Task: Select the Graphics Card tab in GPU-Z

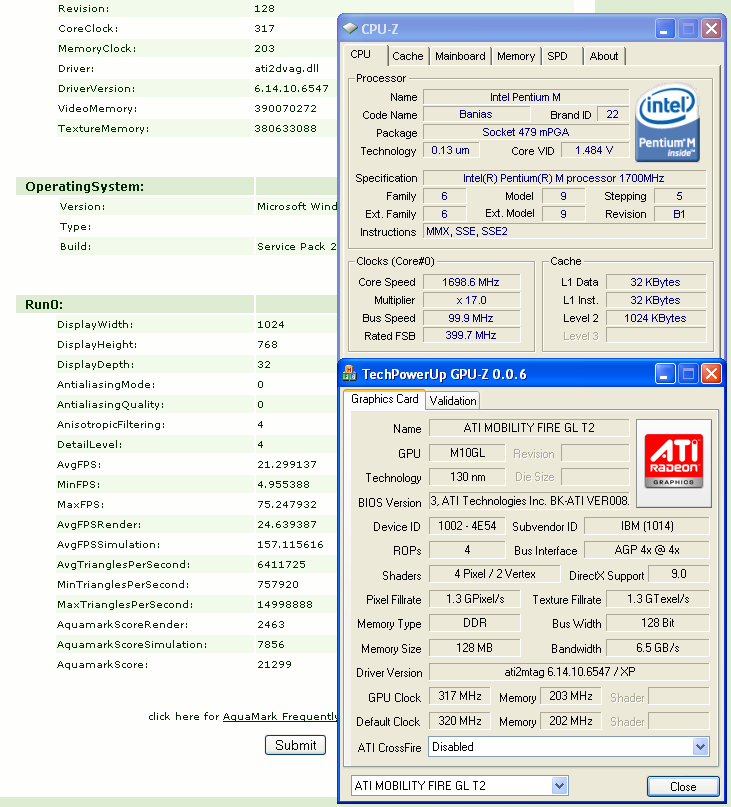Action: (x=385, y=399)
